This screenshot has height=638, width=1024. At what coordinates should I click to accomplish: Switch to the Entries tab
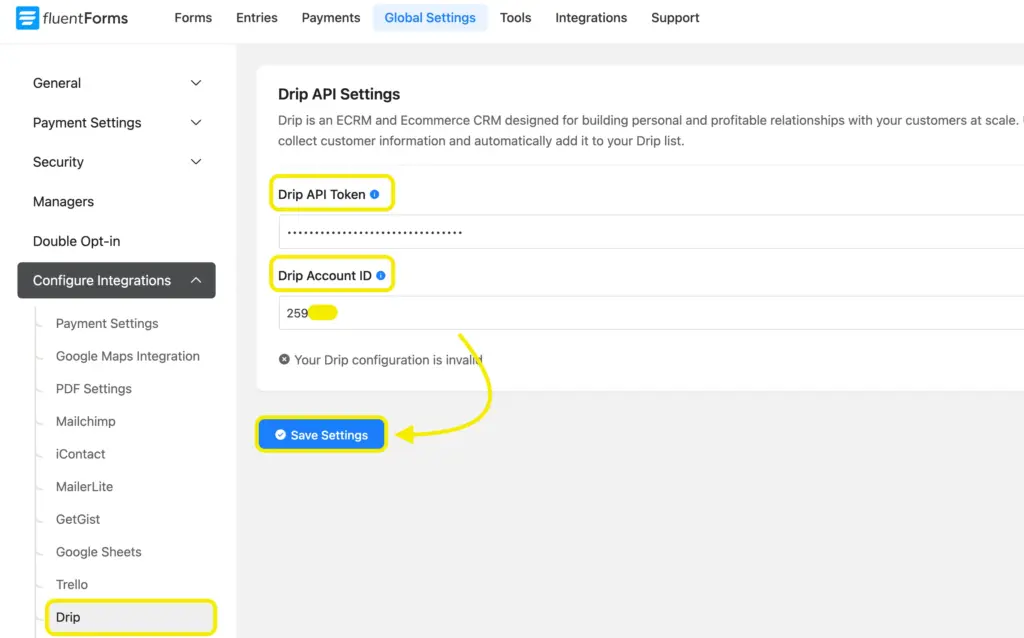(x=256, y=17)
